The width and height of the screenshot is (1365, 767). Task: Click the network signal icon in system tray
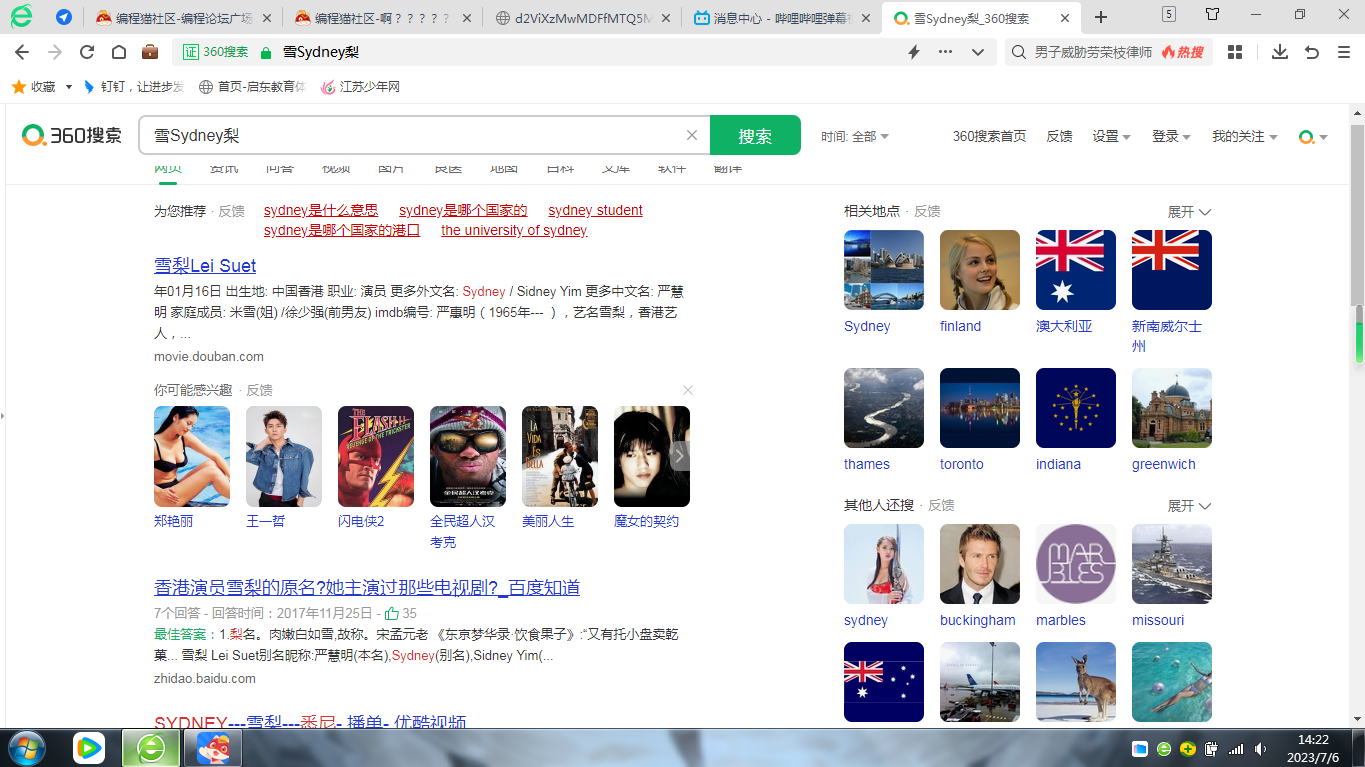pos(1236,748)
